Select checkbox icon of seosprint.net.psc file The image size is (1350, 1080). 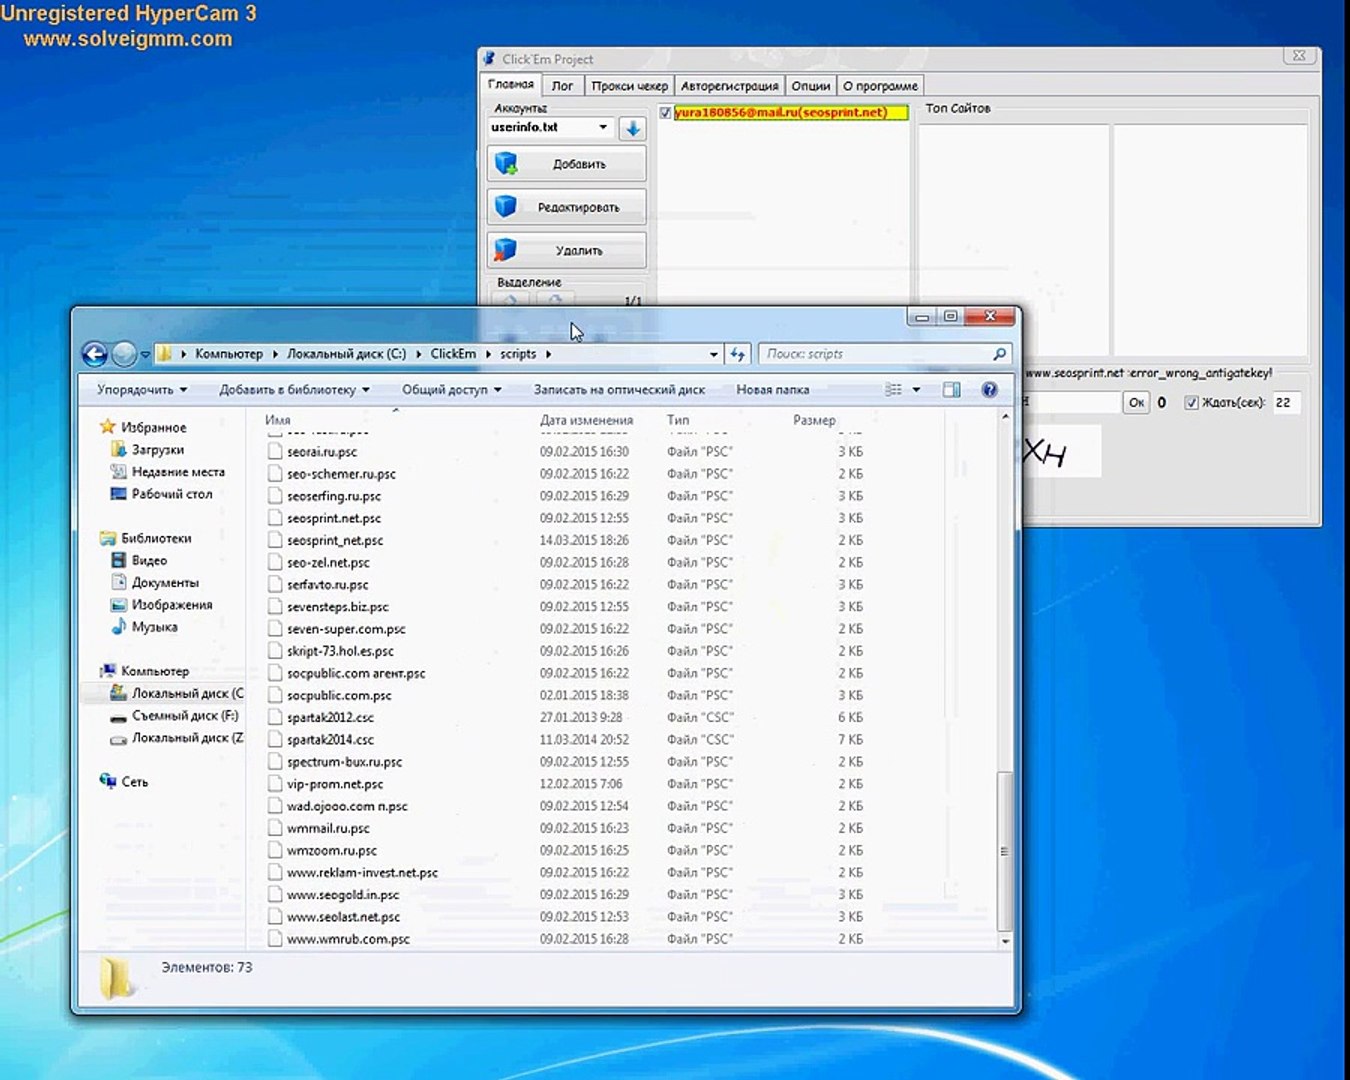[x=275, y=518]
